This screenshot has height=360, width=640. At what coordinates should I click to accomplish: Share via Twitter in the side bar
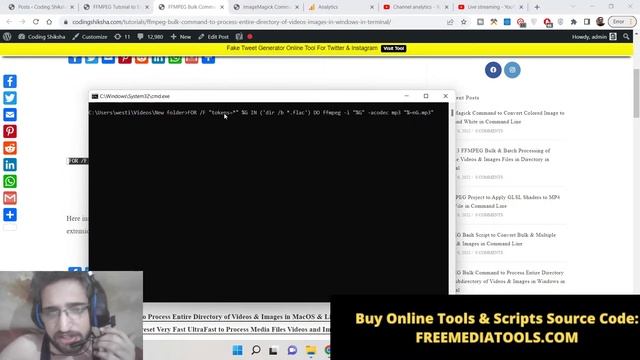10,98
